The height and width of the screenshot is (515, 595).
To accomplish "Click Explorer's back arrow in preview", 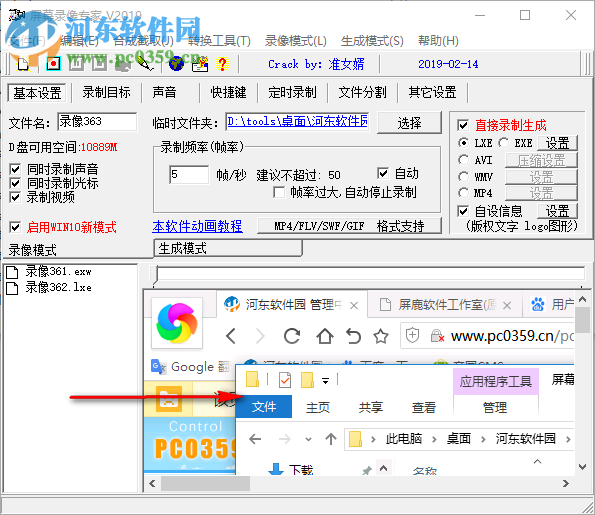I will 255,439.
